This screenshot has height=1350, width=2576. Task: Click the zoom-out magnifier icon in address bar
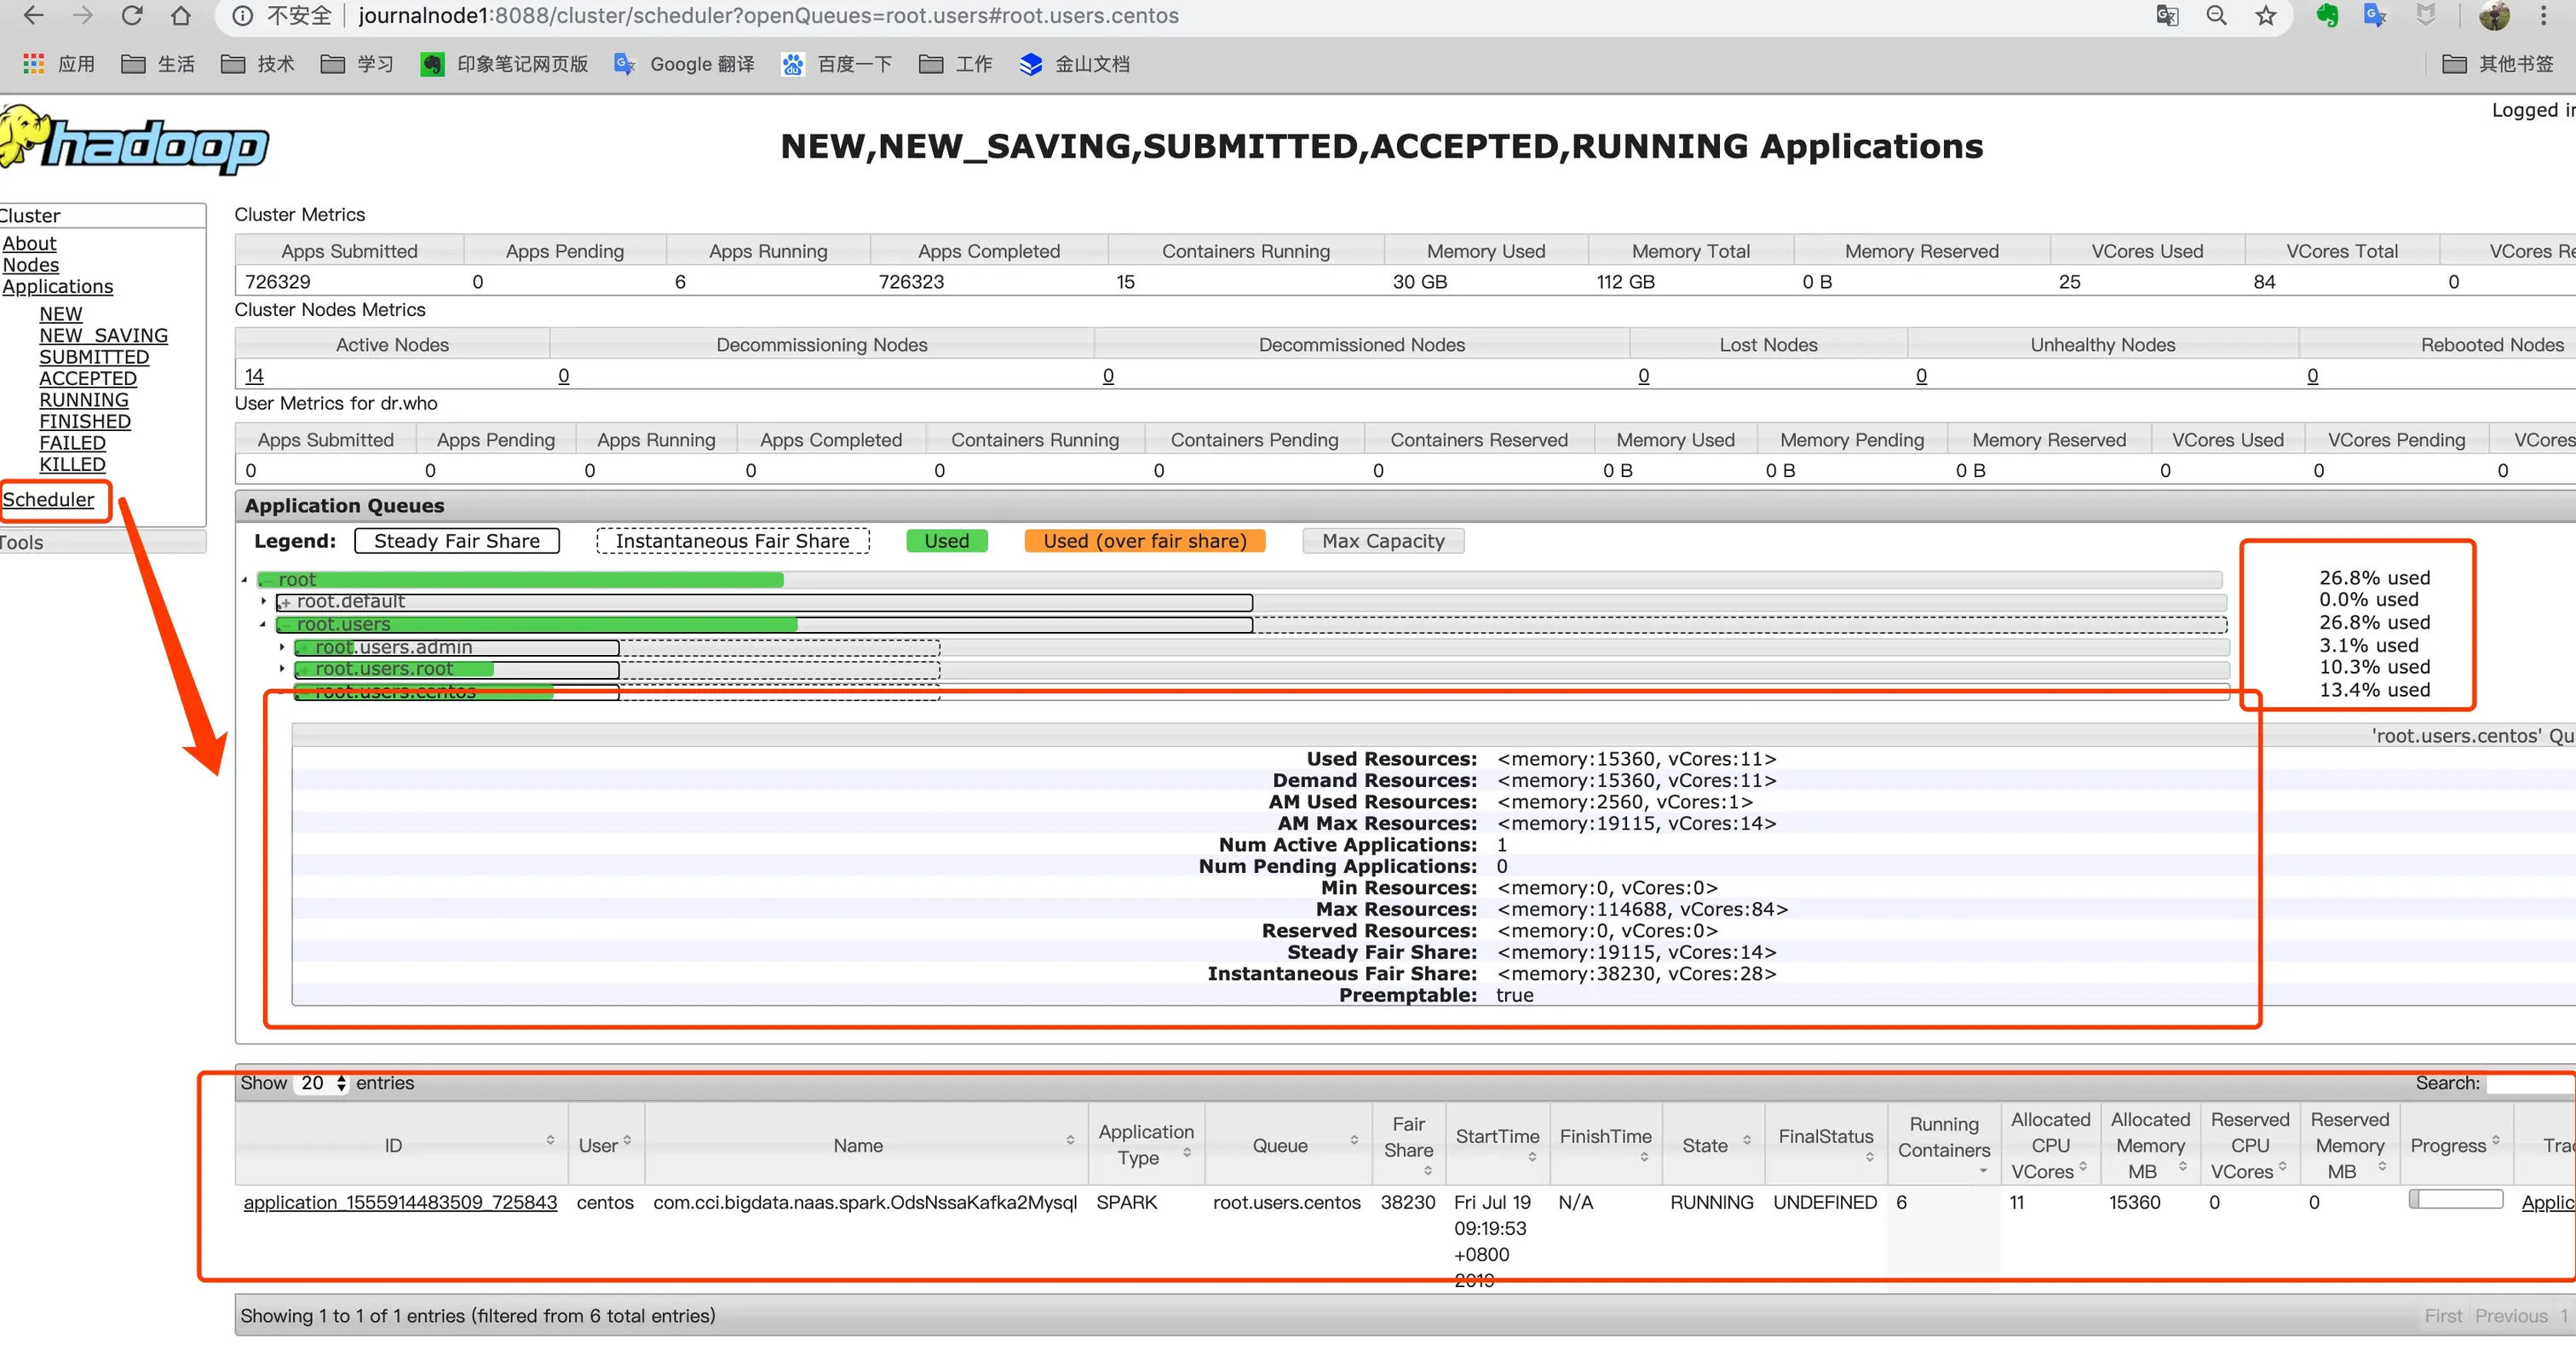[2217, 15]
